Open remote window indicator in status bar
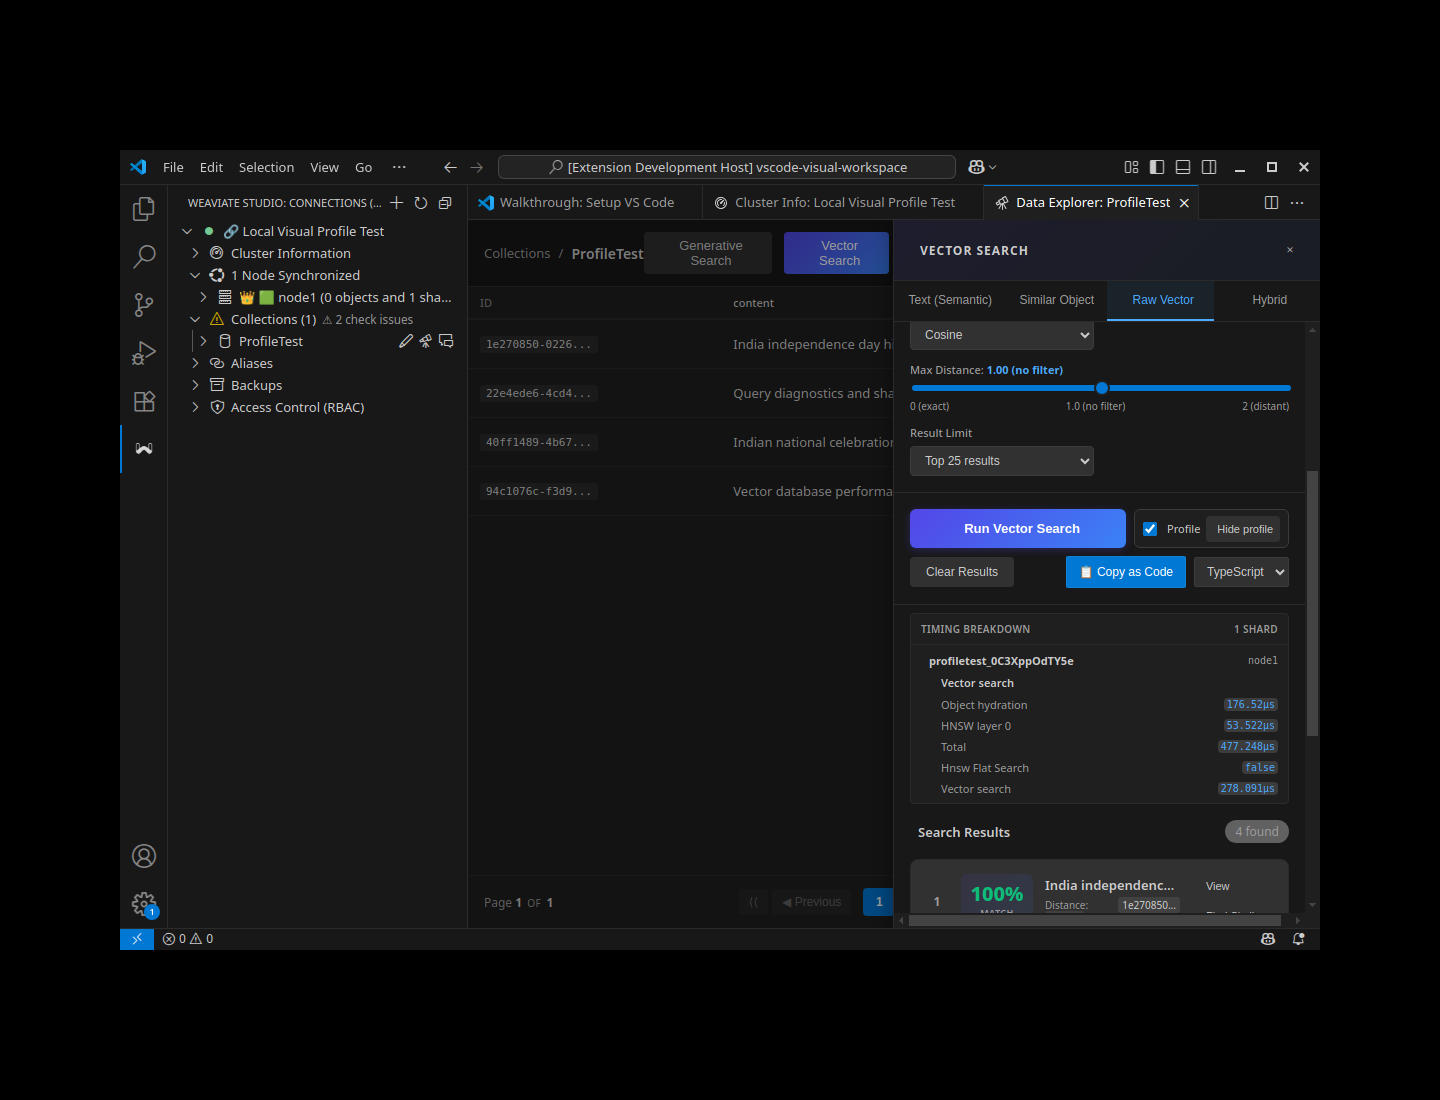Viewport: 1440px width, 1100px height. [137, 939]
